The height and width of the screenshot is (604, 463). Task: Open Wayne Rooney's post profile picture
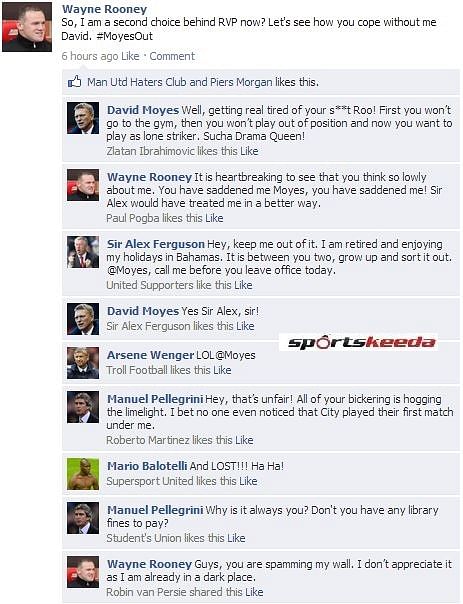tap(27, 27)
